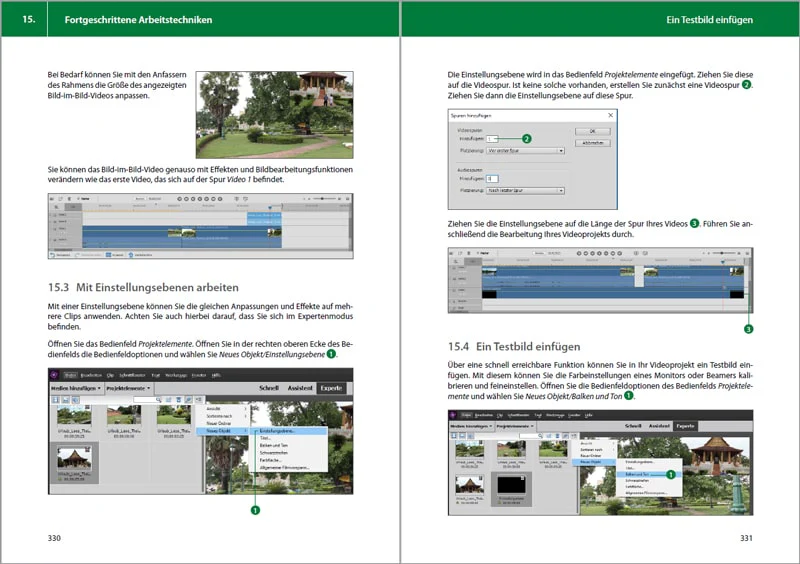Click the Premiere Elements logo in left screenshot
This screenshot has width=800, height=564.
[x=54, y=375]
